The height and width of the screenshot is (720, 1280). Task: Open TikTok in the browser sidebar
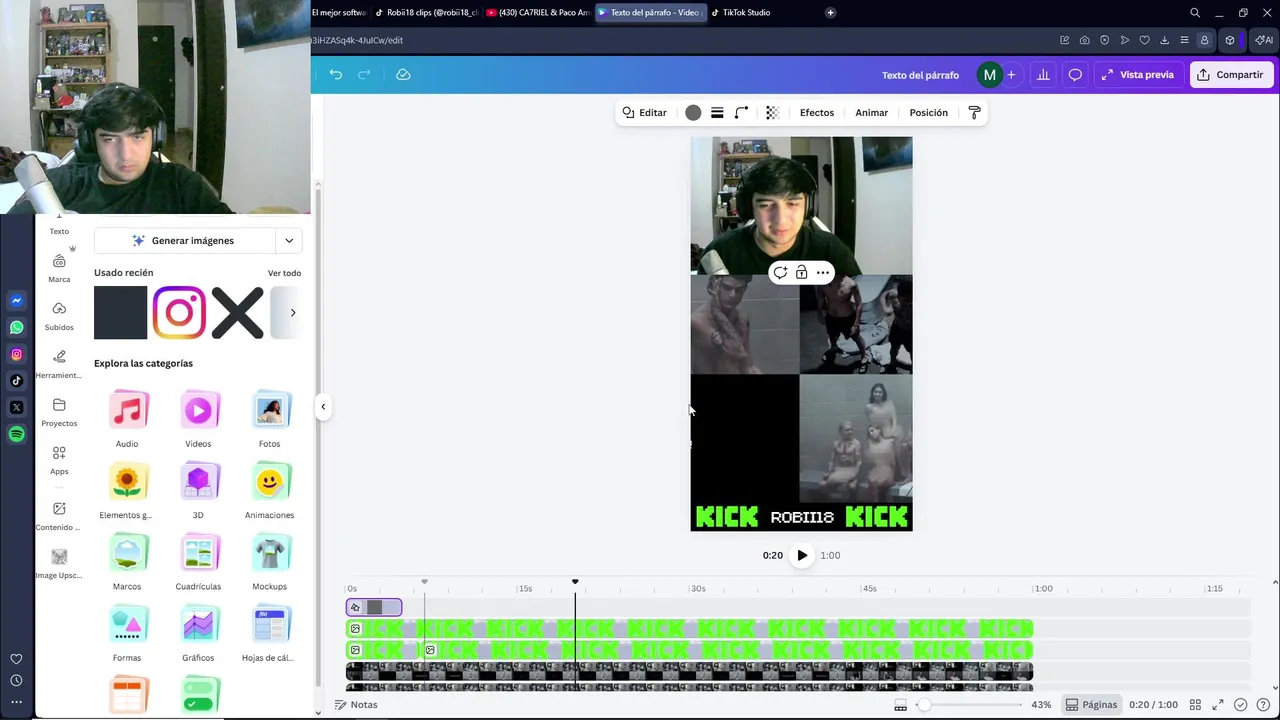[x=16, y=380]
